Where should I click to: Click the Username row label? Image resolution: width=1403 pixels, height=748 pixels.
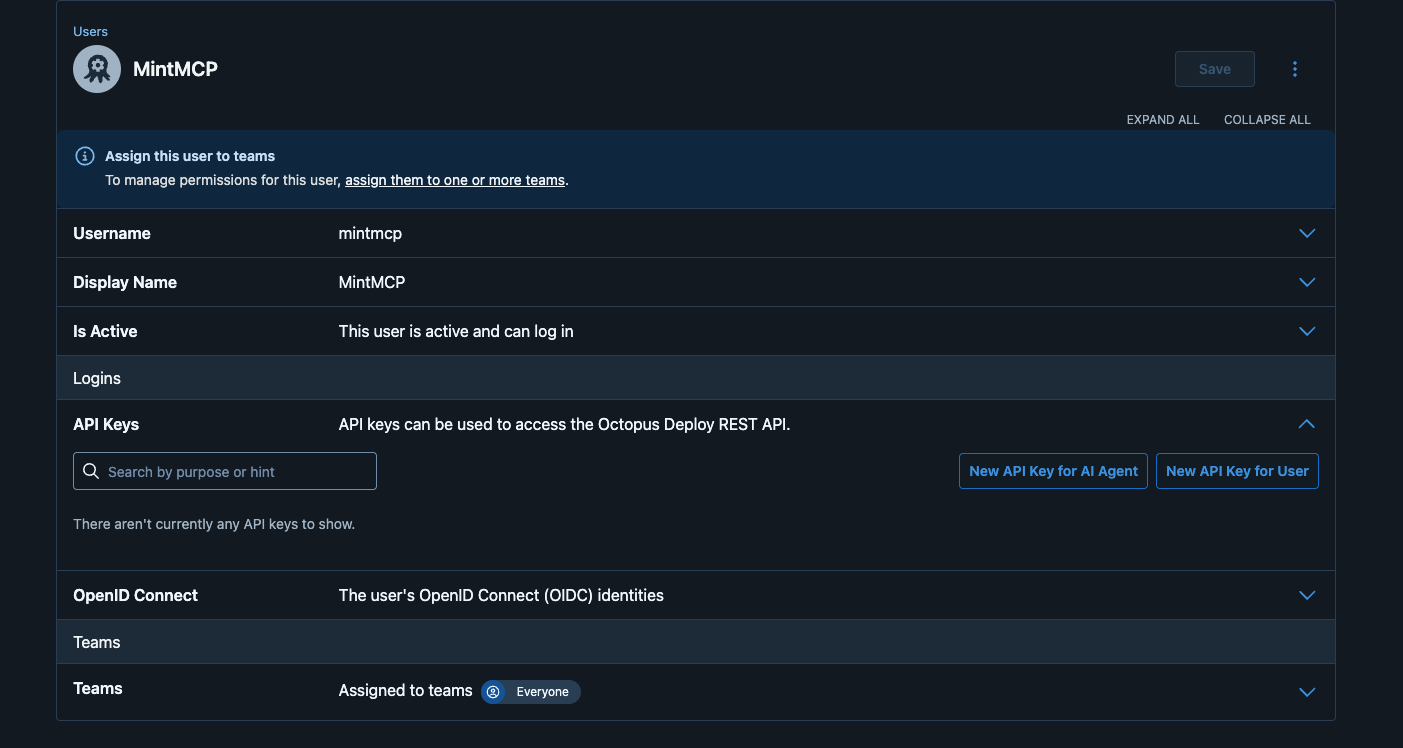[x=112, y=233]
